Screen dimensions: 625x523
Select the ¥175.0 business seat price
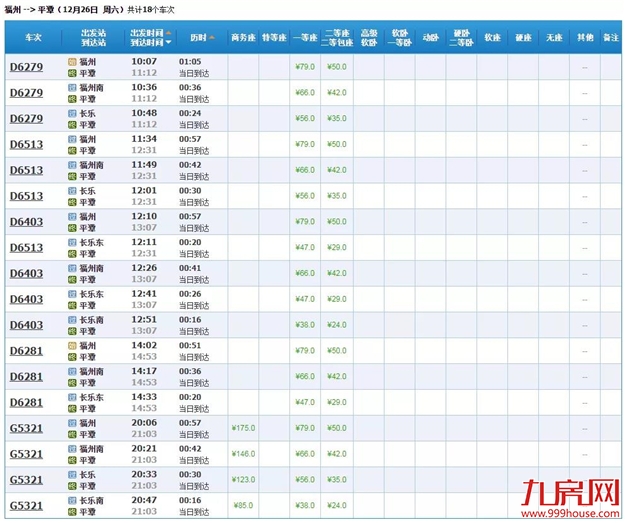pyautogui.click(x=243, y=428)
